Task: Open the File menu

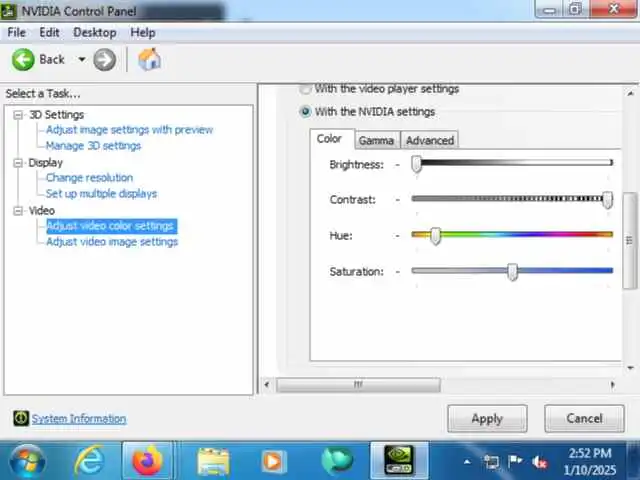Action: [17, 32]
